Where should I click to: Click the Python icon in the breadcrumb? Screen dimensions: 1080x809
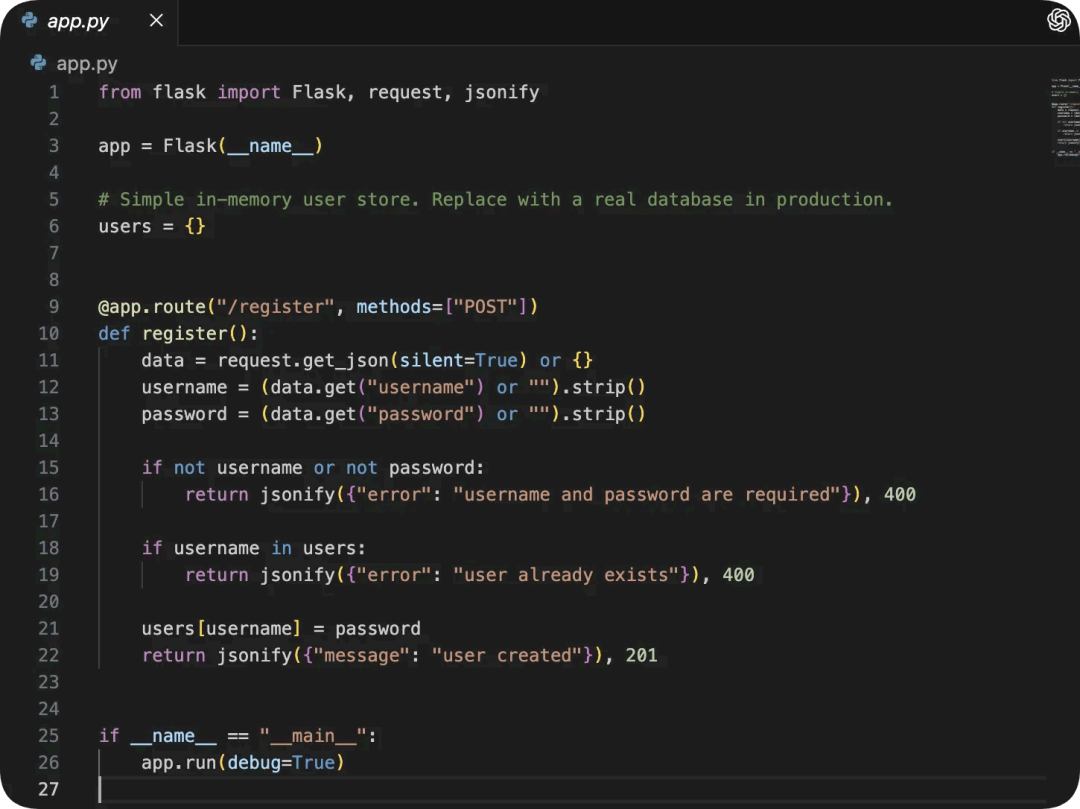(x=39, y=63)
